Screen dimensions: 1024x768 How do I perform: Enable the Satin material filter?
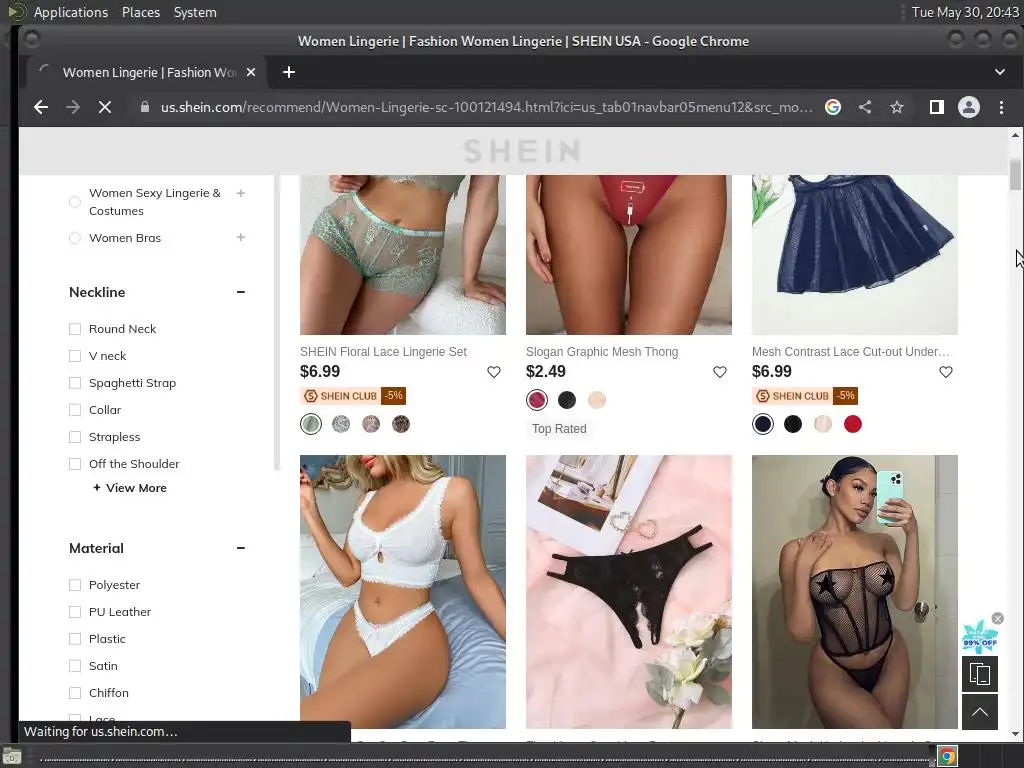[75, 666]
